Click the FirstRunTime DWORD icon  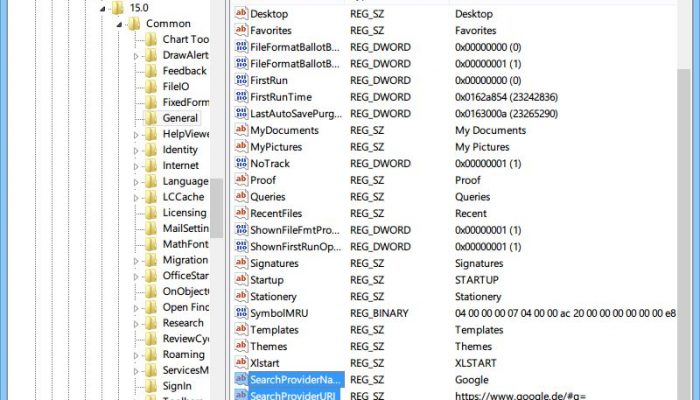coord(241,96)
